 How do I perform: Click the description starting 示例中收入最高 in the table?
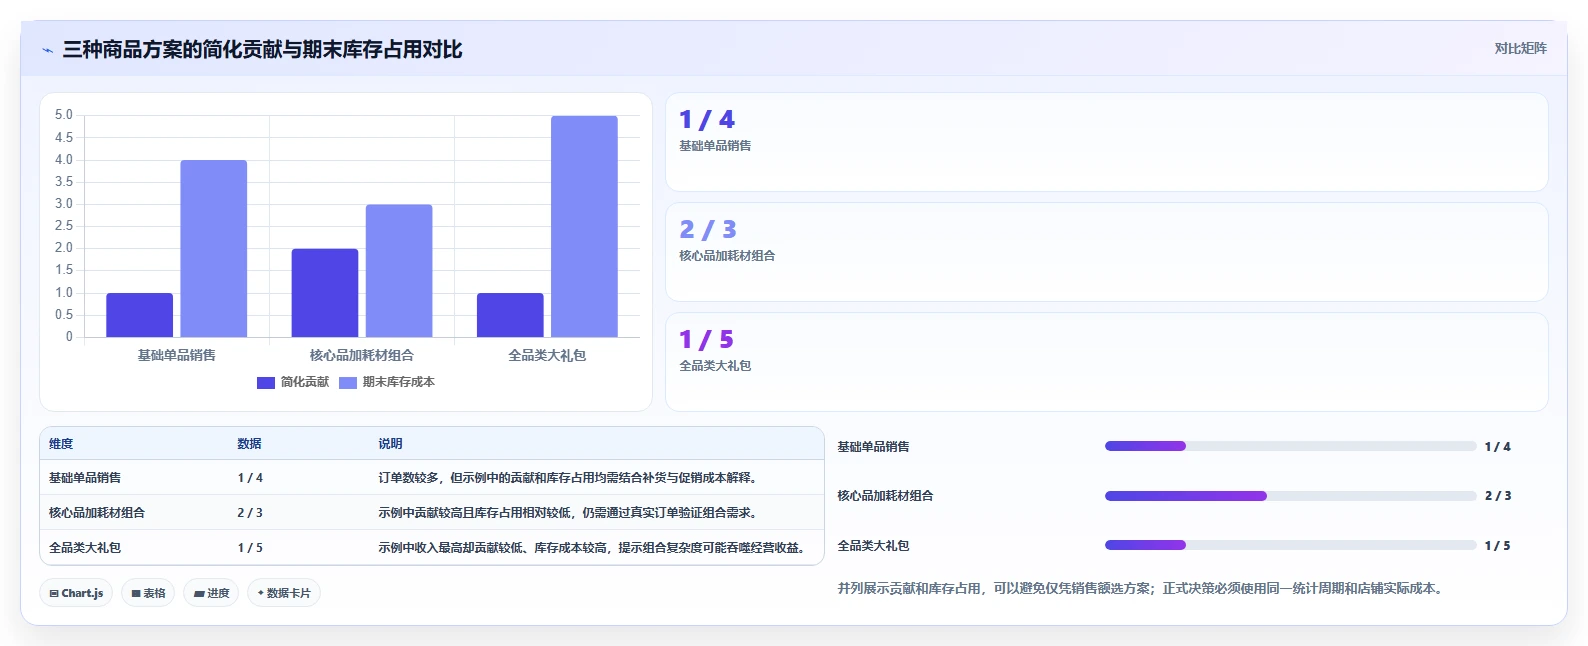coord(594,548)
